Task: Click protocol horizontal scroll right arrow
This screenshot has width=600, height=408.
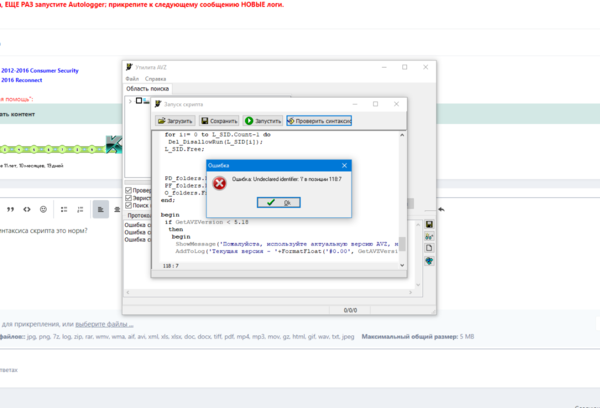Action: tap(410, 292)
